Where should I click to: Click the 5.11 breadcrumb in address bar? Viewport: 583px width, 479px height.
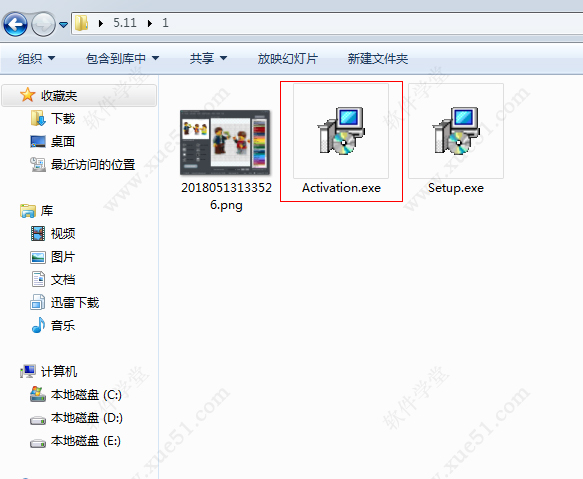point(125,23)
